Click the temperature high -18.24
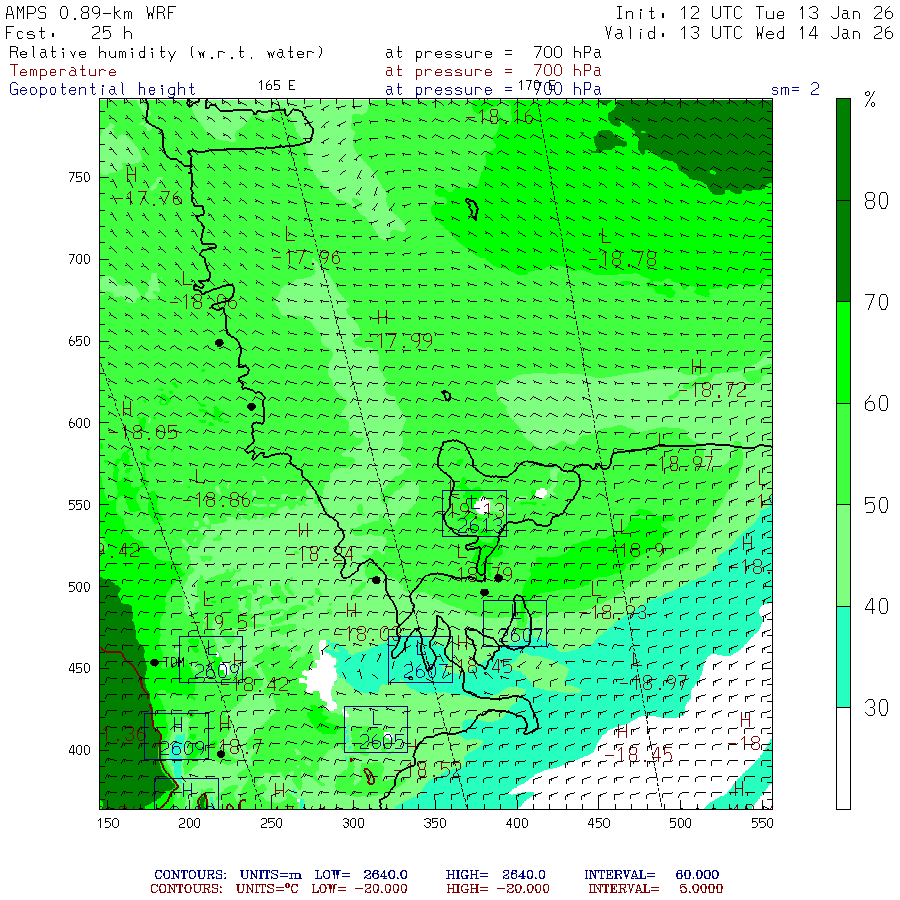 pyautogui.click(x=320, y=554)
